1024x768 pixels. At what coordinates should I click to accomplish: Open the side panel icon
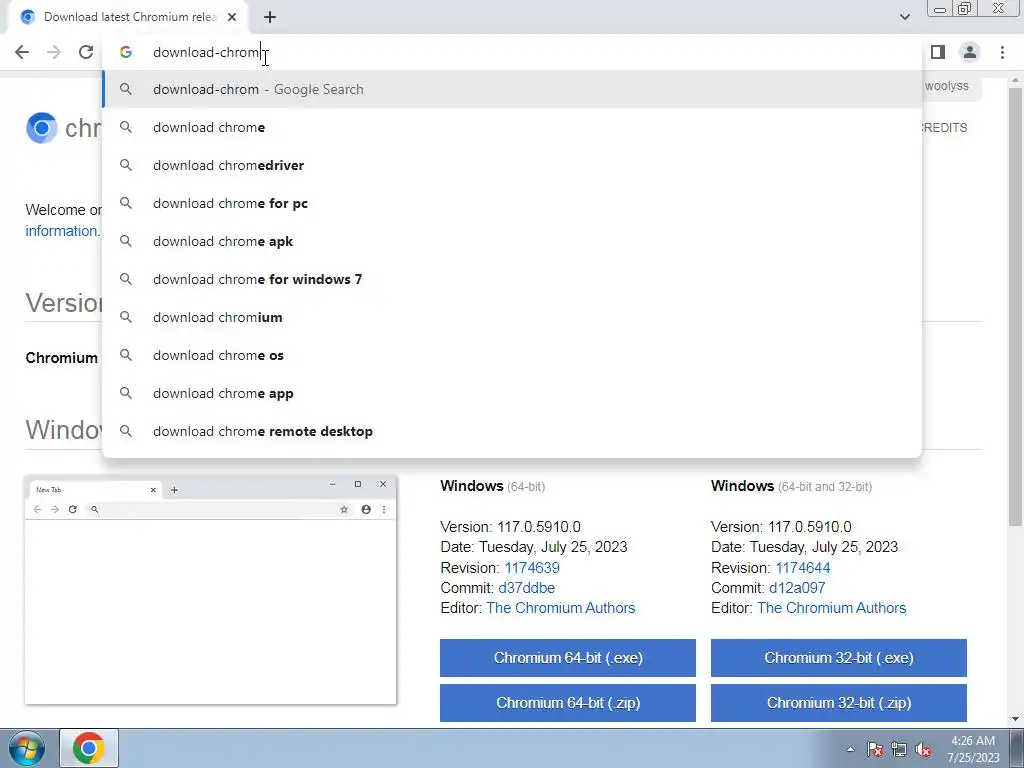click(938, 52)
